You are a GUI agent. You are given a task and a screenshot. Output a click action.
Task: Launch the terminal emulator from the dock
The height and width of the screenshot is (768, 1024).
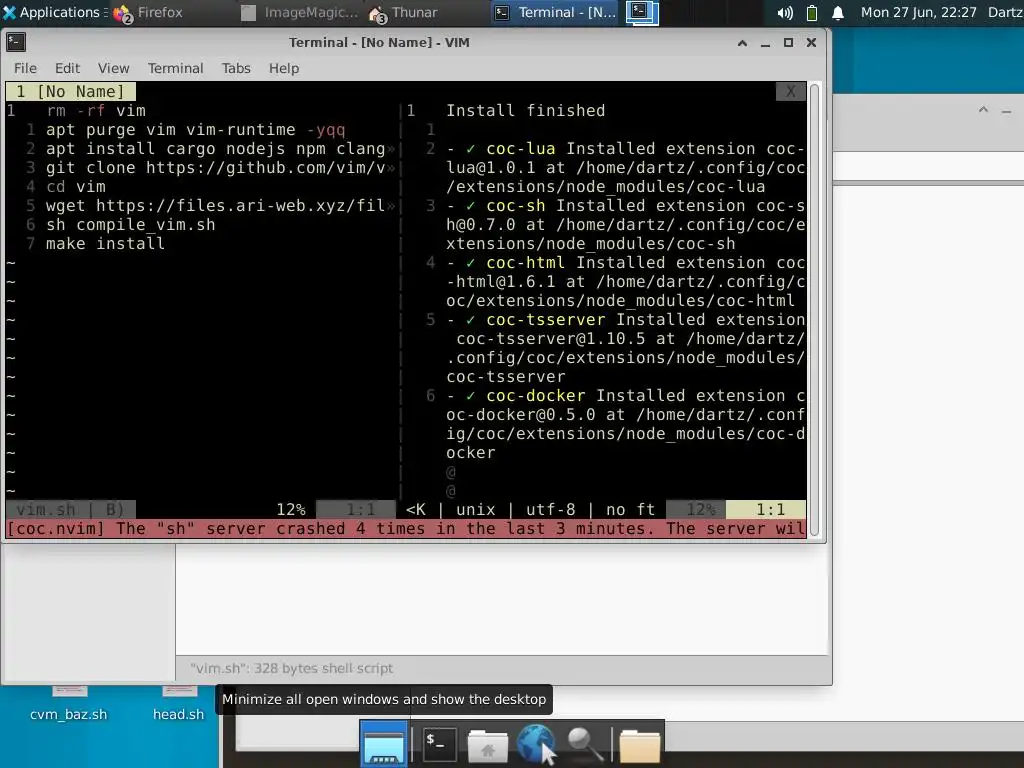(438, 743)
